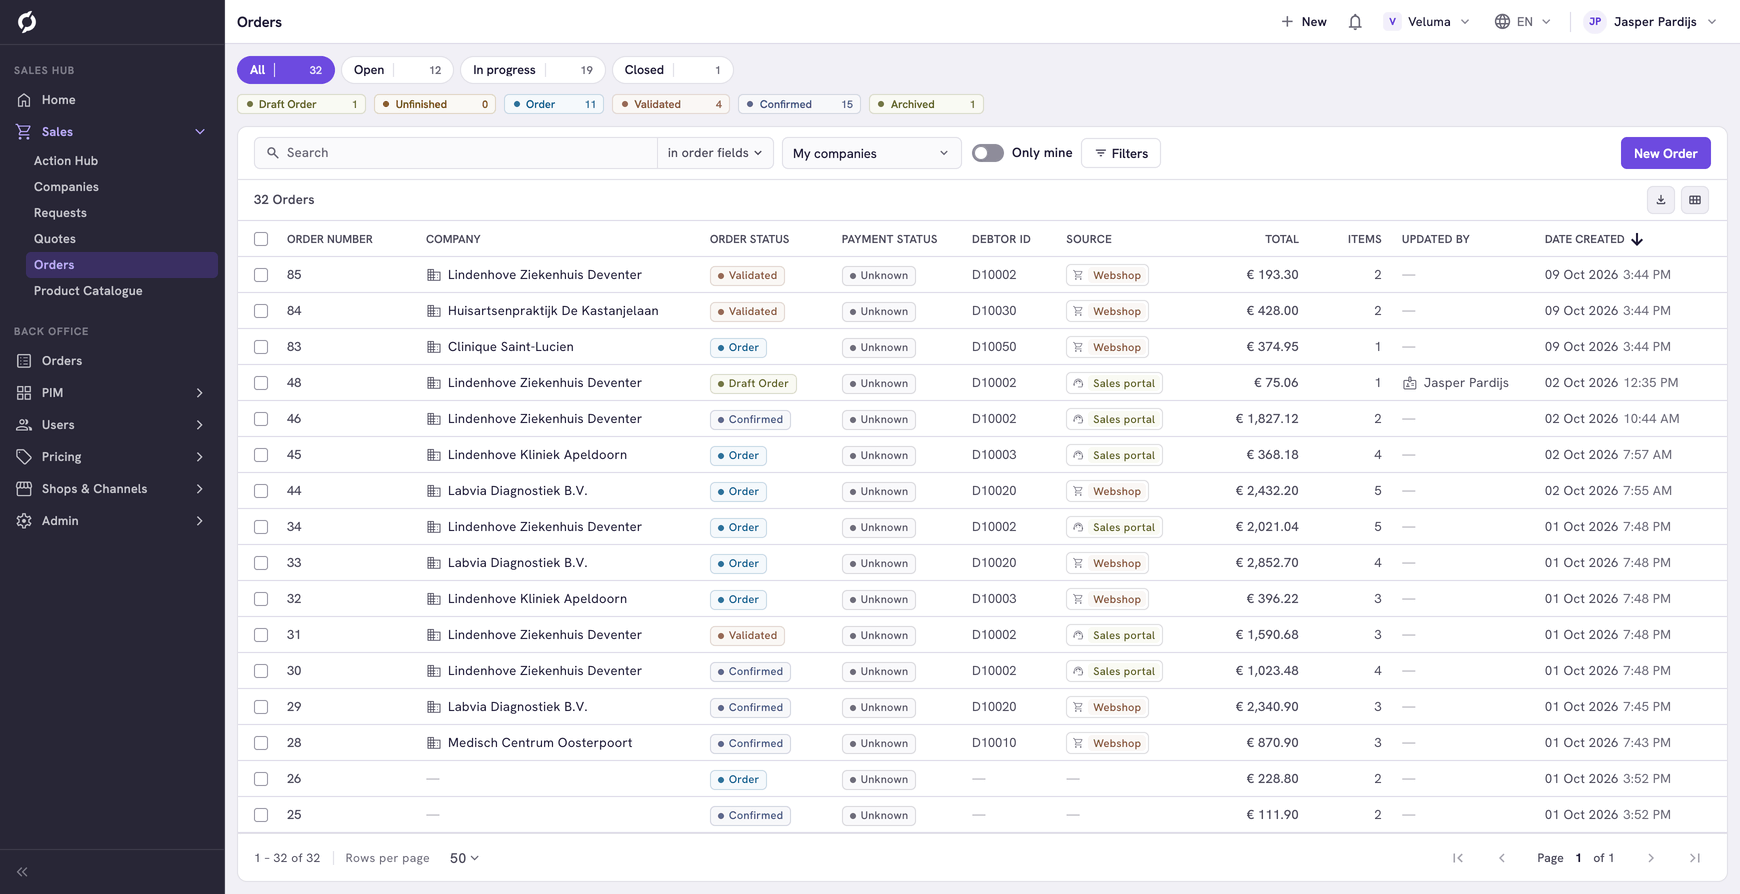Open company Clinique Saint-Lucien

[x=511, y=347]
